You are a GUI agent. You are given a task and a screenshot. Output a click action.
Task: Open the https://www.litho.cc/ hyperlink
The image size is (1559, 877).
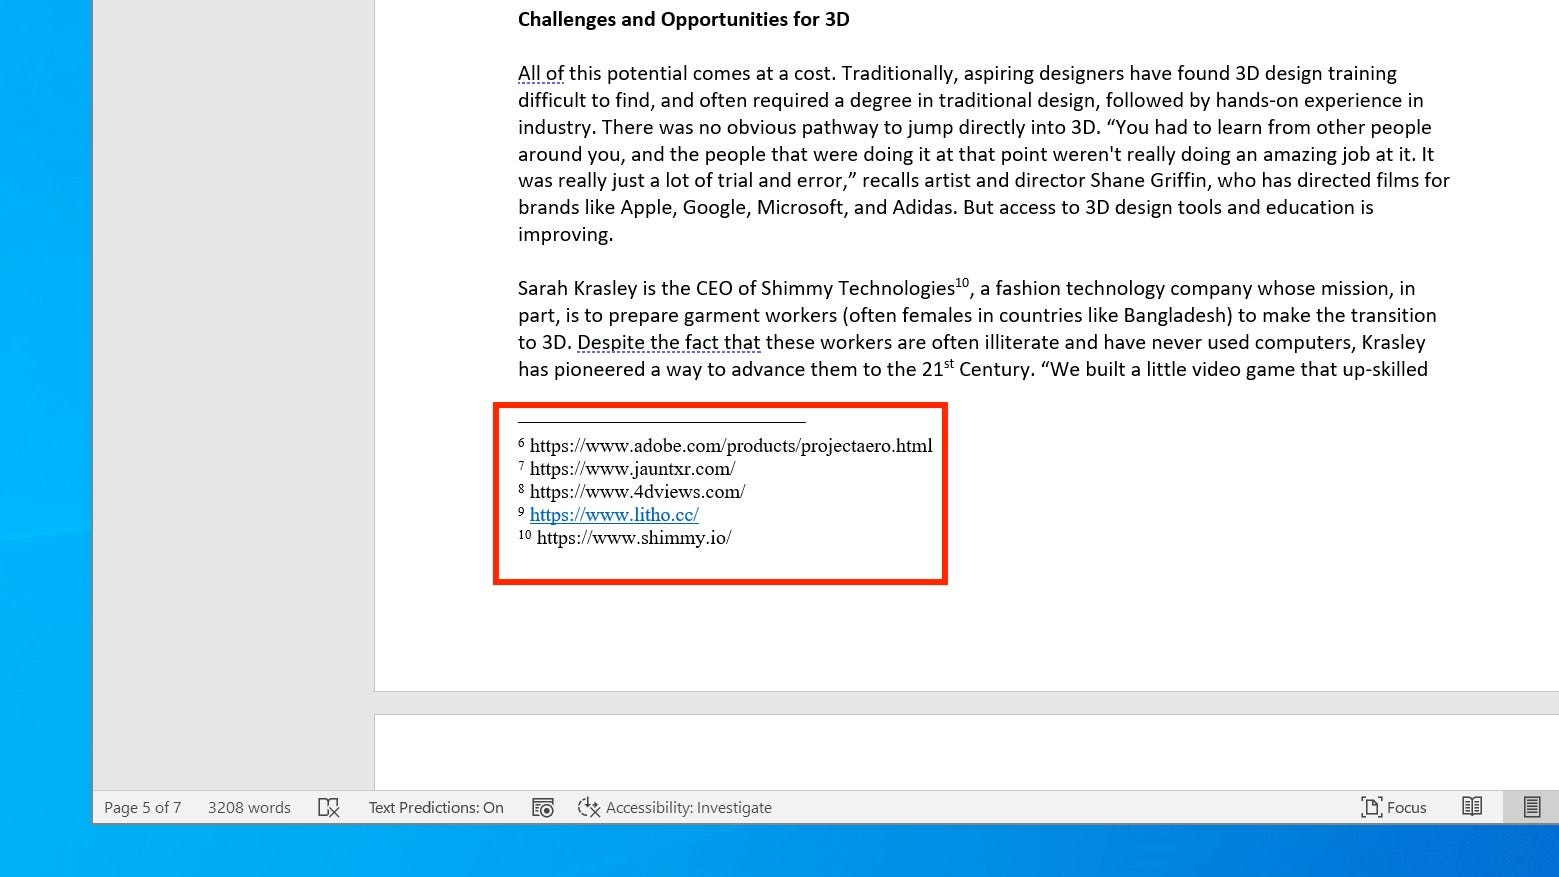(x=613, y=514)
